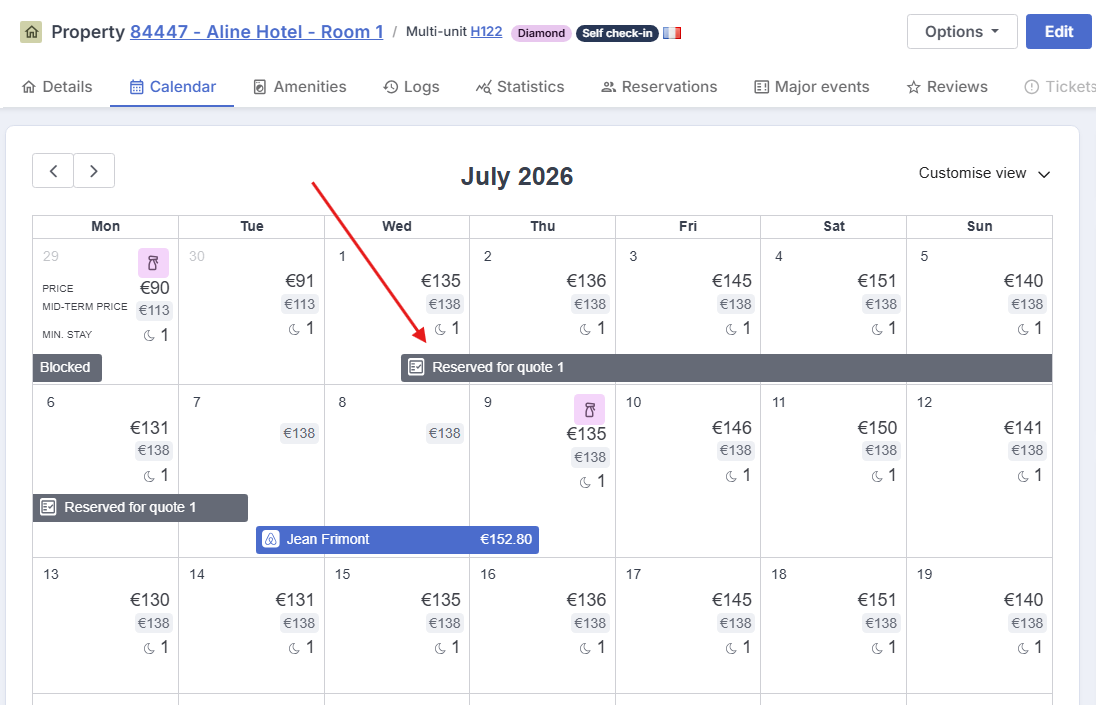The image size is (1096, 705).
Task: Click the €136 price on July 16
Action: (586, 599)
